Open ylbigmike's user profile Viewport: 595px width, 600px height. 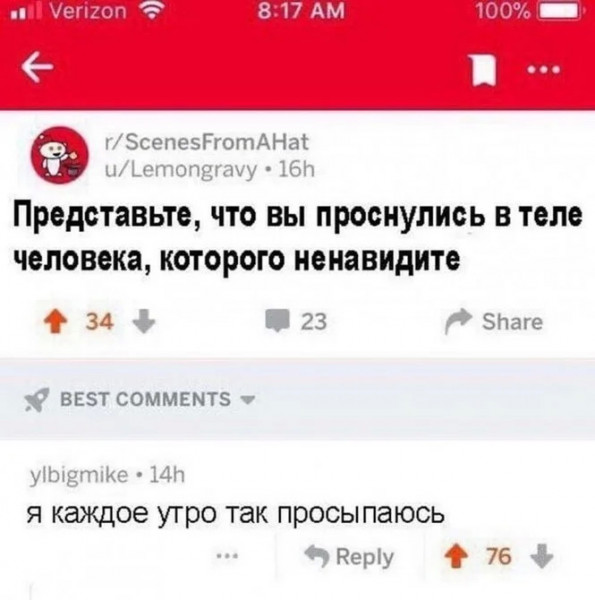point(79,475)
